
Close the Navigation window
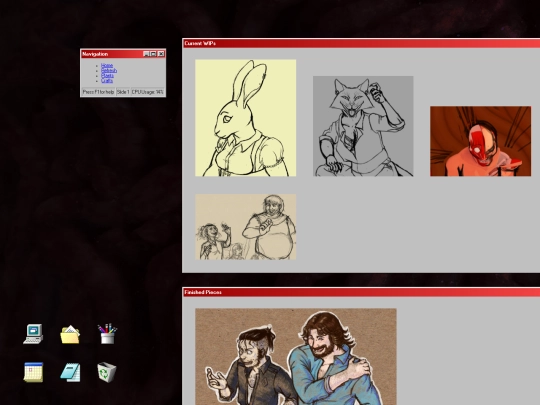coord(161,54)
